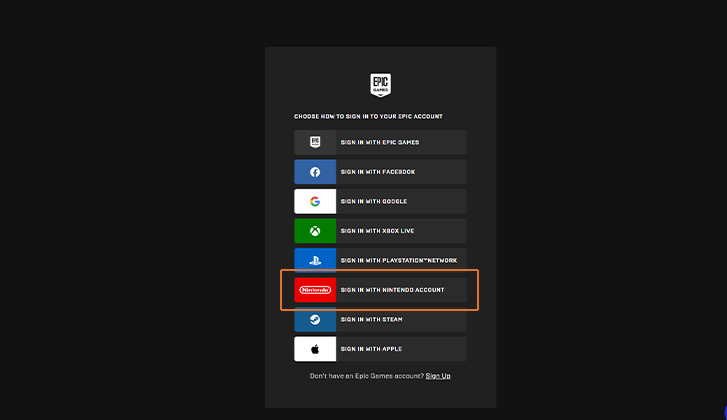This screenshot has height=420, width=727.
Task: Click the Steam logo icon
Action: tap(315, 319)
